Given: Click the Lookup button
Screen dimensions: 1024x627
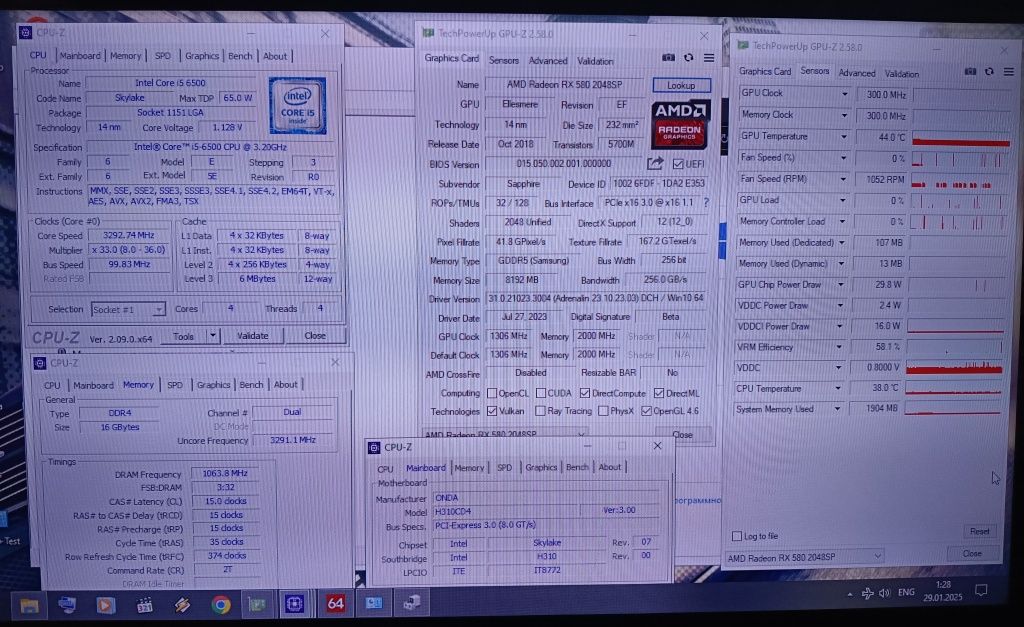Looking at the screenshot, I should [681, 86].
